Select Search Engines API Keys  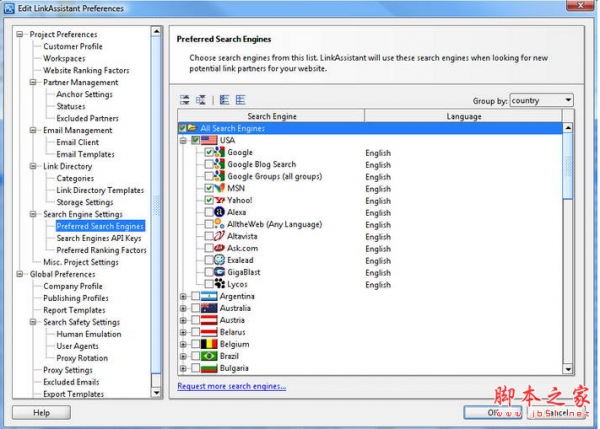[x=99, y=238]
